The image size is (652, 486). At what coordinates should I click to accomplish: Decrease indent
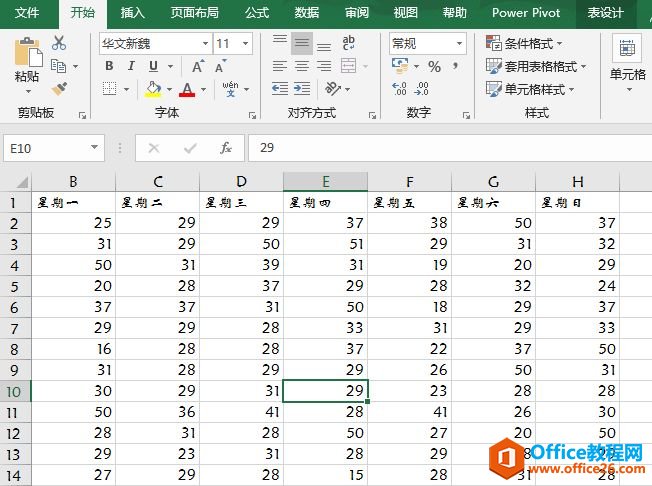280,89
